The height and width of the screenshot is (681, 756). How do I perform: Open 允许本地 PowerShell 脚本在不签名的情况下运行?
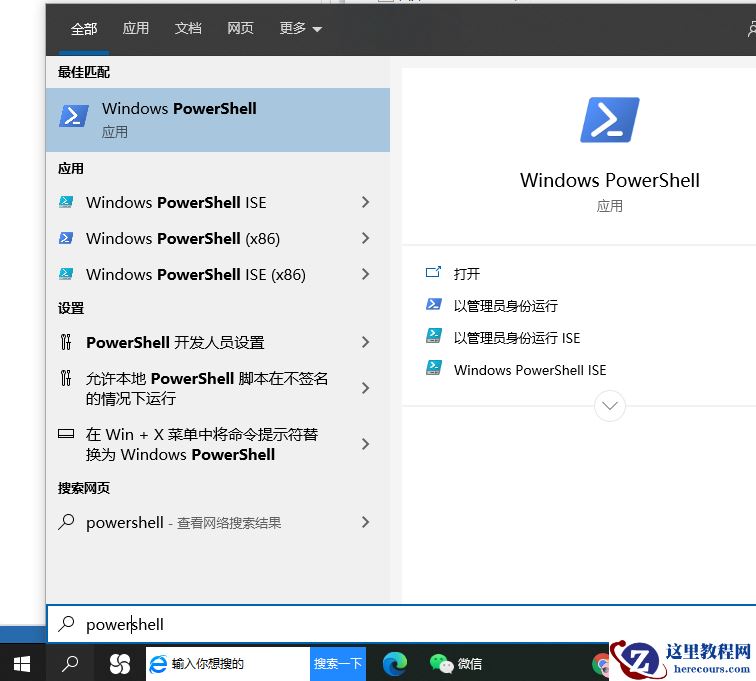point(218,388)
